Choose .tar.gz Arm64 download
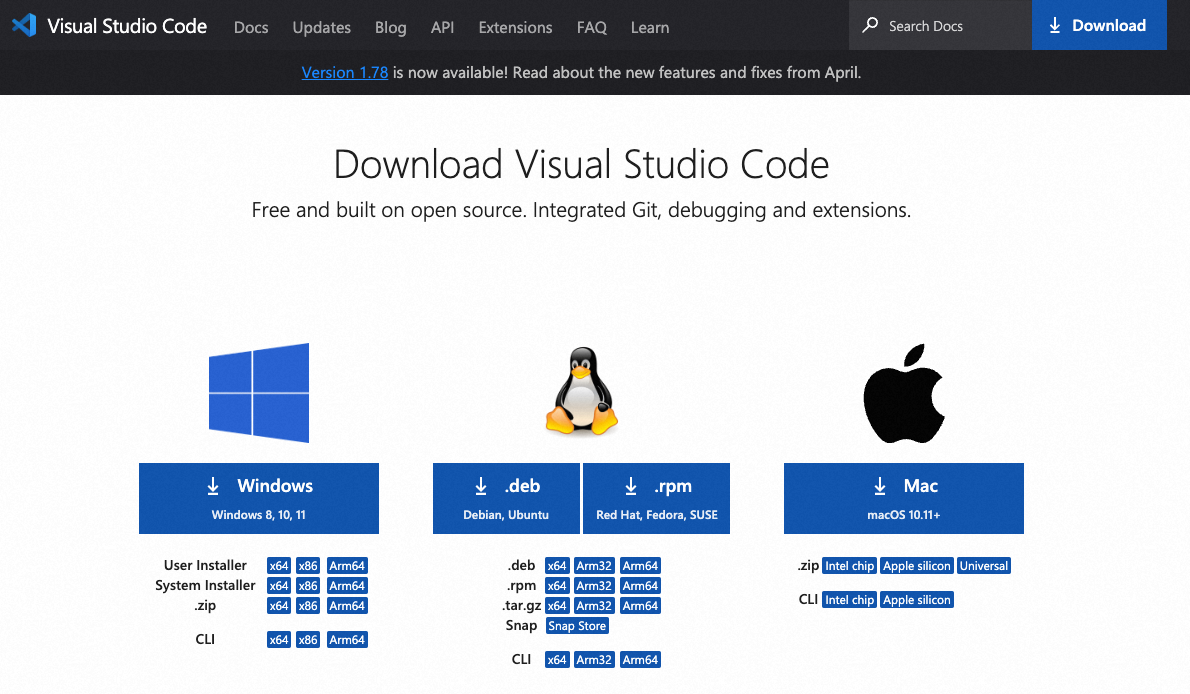 tap(640, 606)
